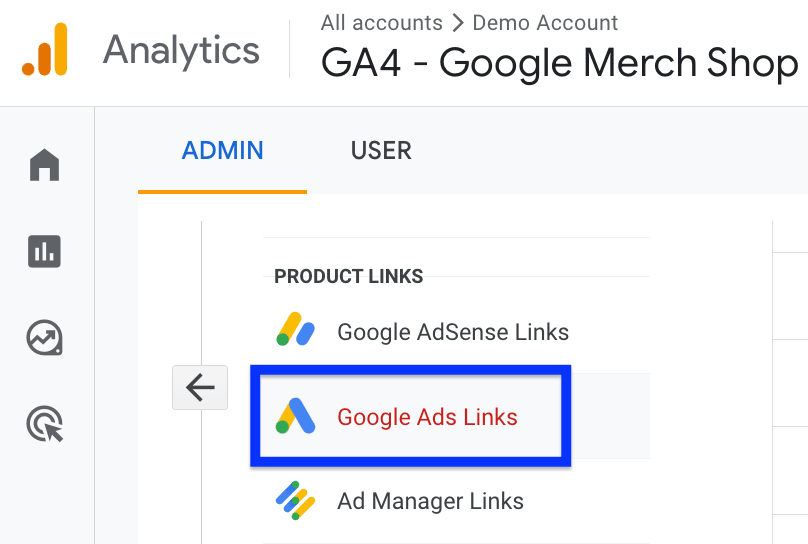This screenshot has height=544, width=808.
Task: Click the Google Ads logo icon
Action: coord(296,416)
